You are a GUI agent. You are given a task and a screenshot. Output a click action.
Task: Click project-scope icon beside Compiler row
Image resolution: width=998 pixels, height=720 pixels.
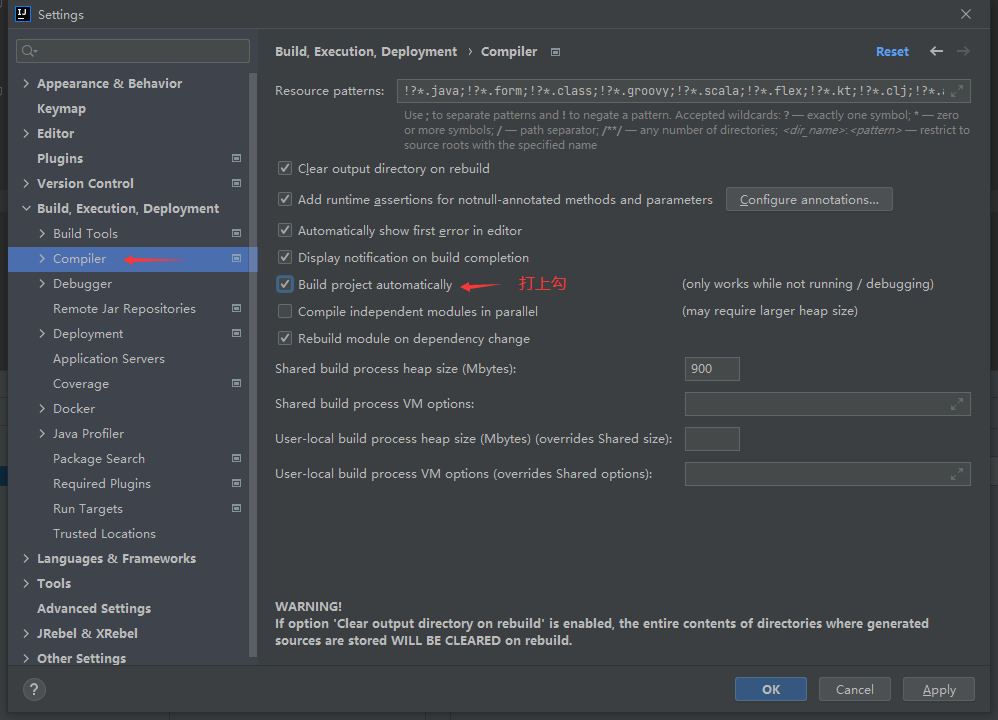236,258
